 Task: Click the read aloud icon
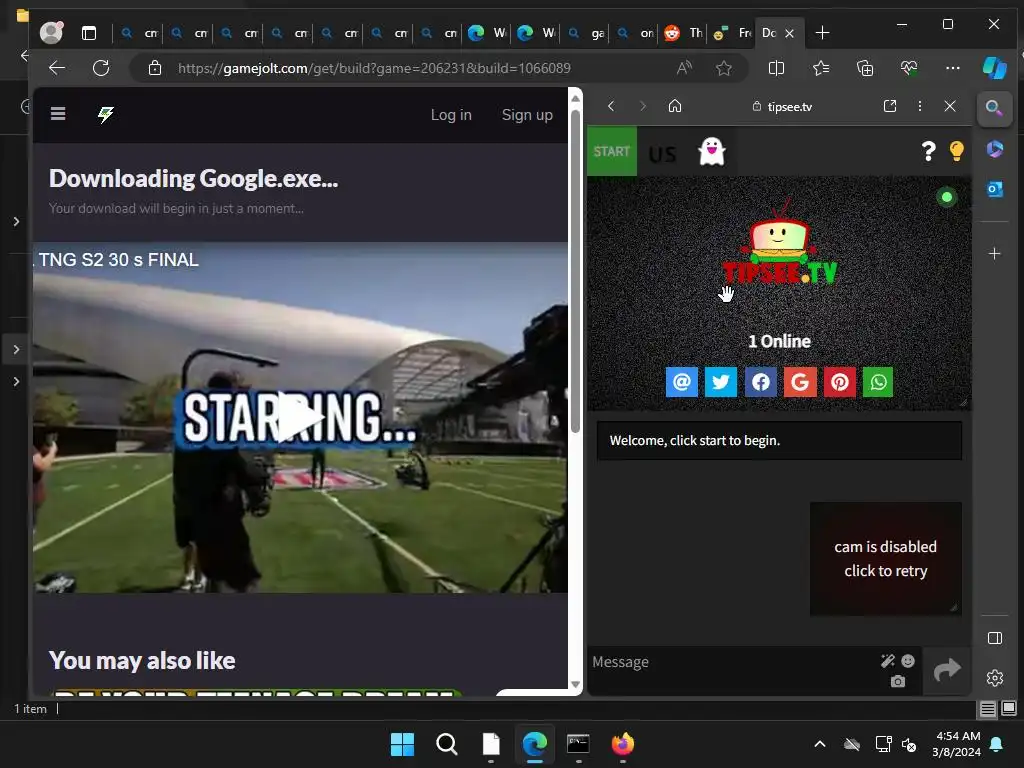[684, 68]
